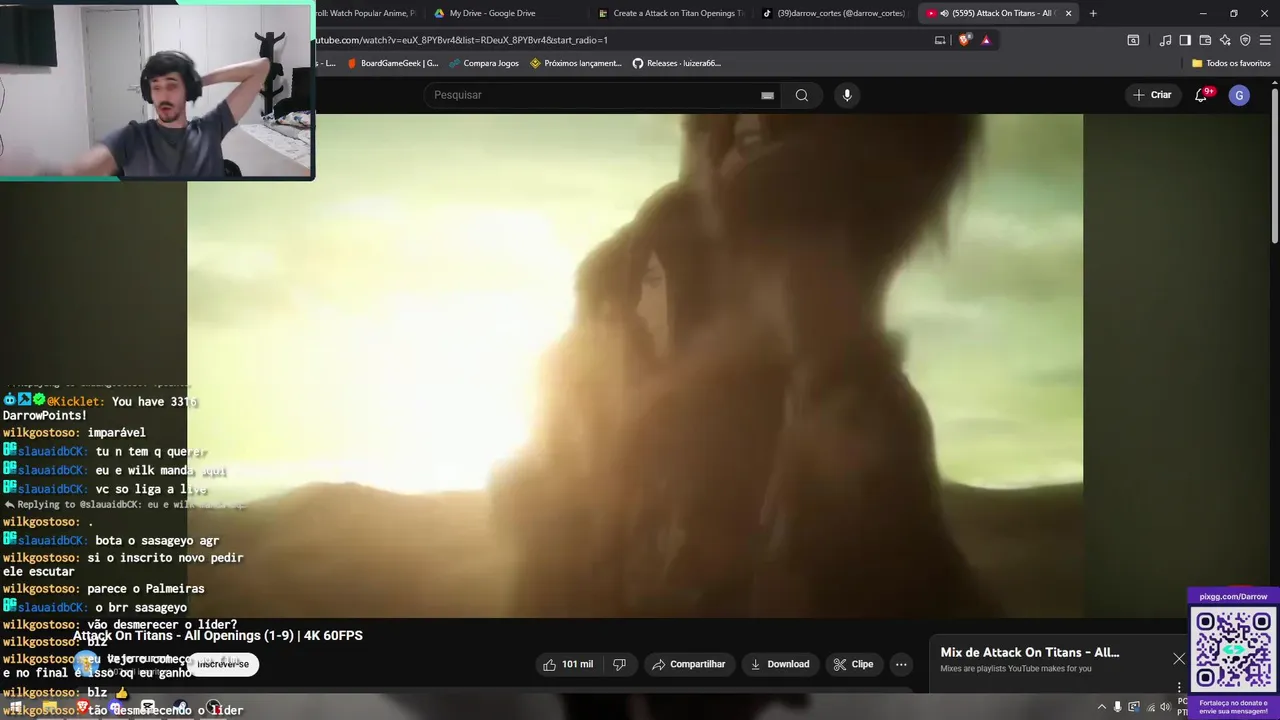1280x720 pixels.
Task: Open the on-screen keyboard icon in search
Action: click(x=767, y=95)
